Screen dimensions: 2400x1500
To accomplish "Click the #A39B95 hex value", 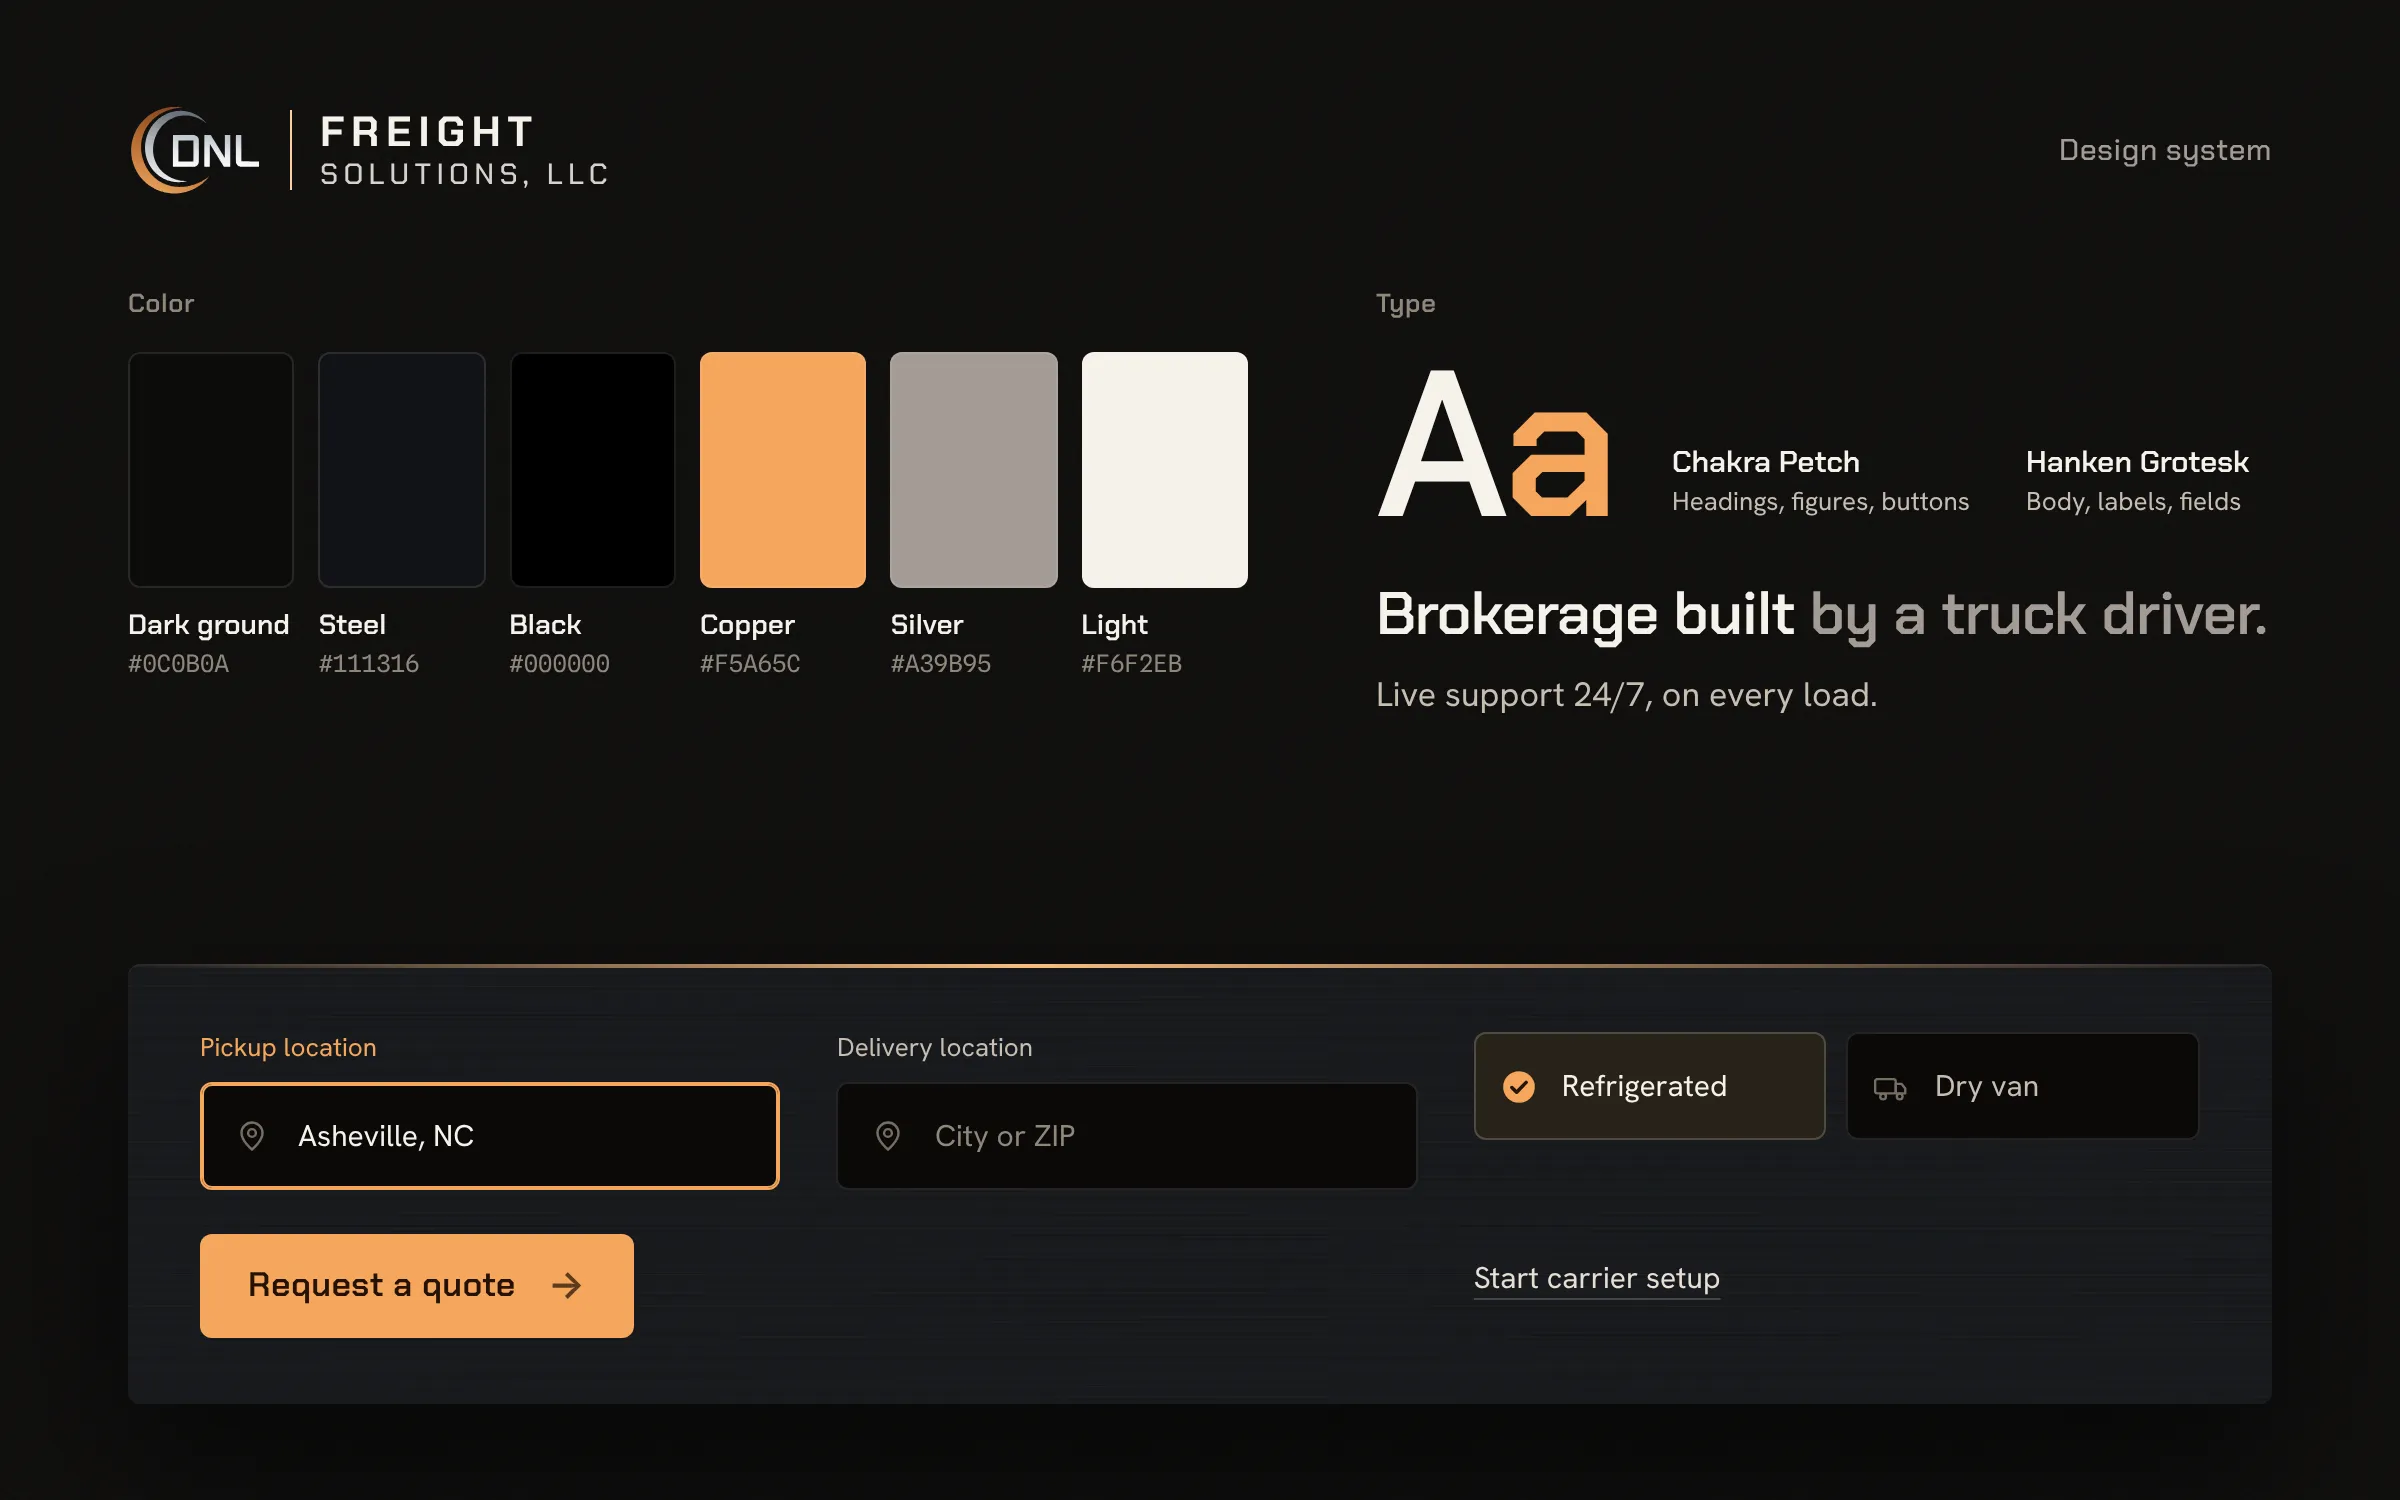I will tap(941, 664).
